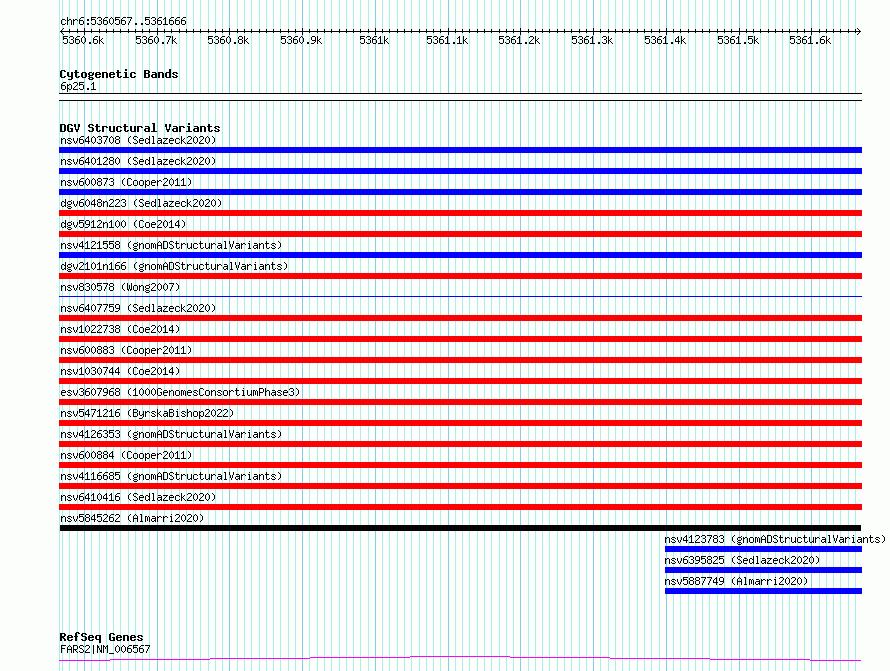
Task: Open nsv5845262 (Almarri2020) label
Action: (x=132, y=518)
